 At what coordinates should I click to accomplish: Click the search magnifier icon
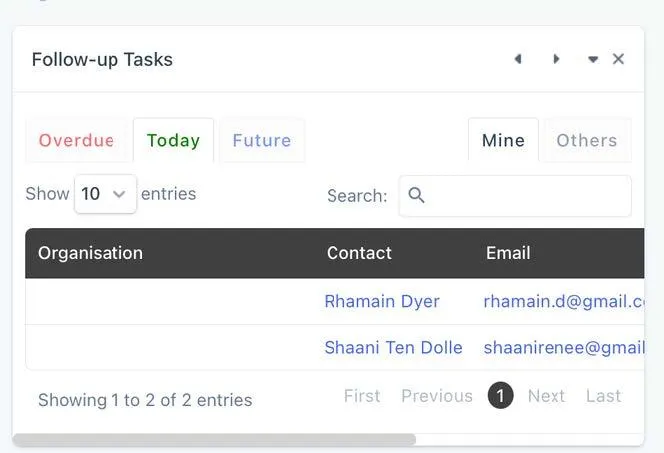pos(417,196)
